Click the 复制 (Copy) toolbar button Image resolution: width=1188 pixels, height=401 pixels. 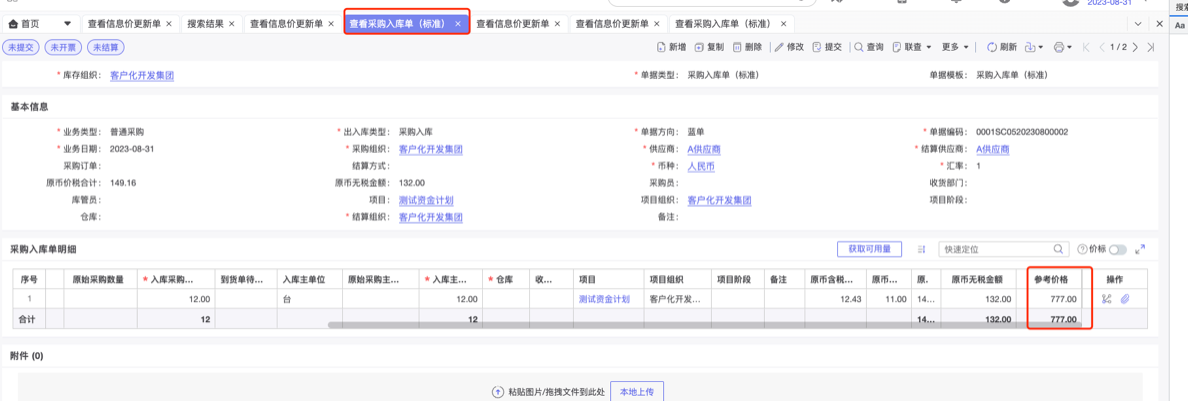[709, 47]
